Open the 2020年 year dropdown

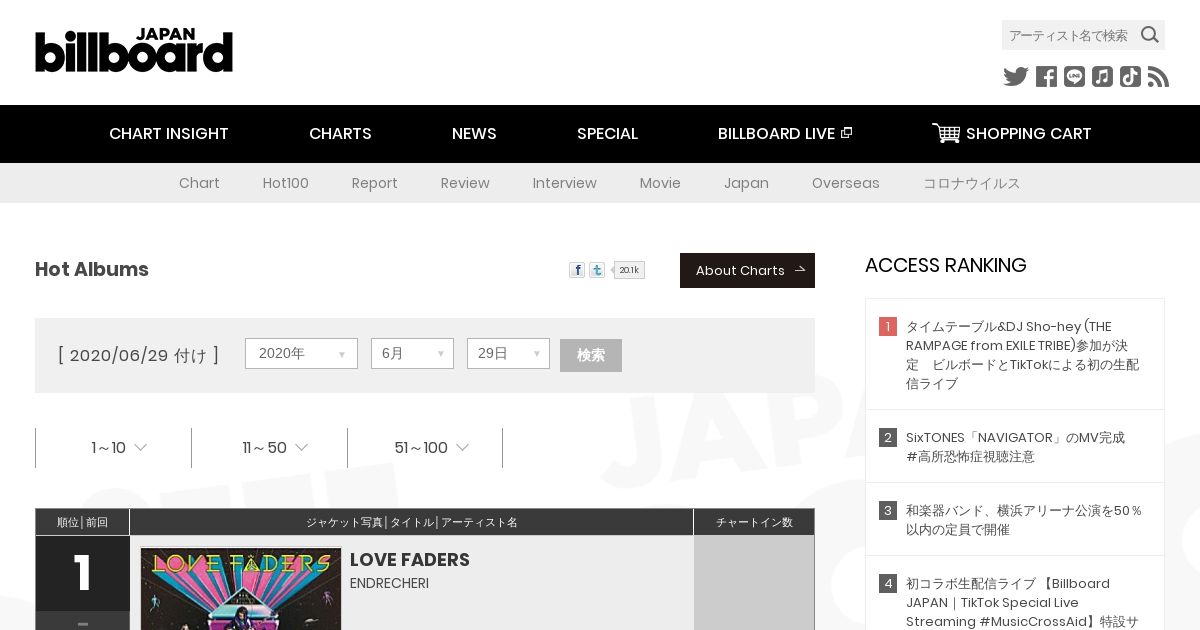click(301, 353)
